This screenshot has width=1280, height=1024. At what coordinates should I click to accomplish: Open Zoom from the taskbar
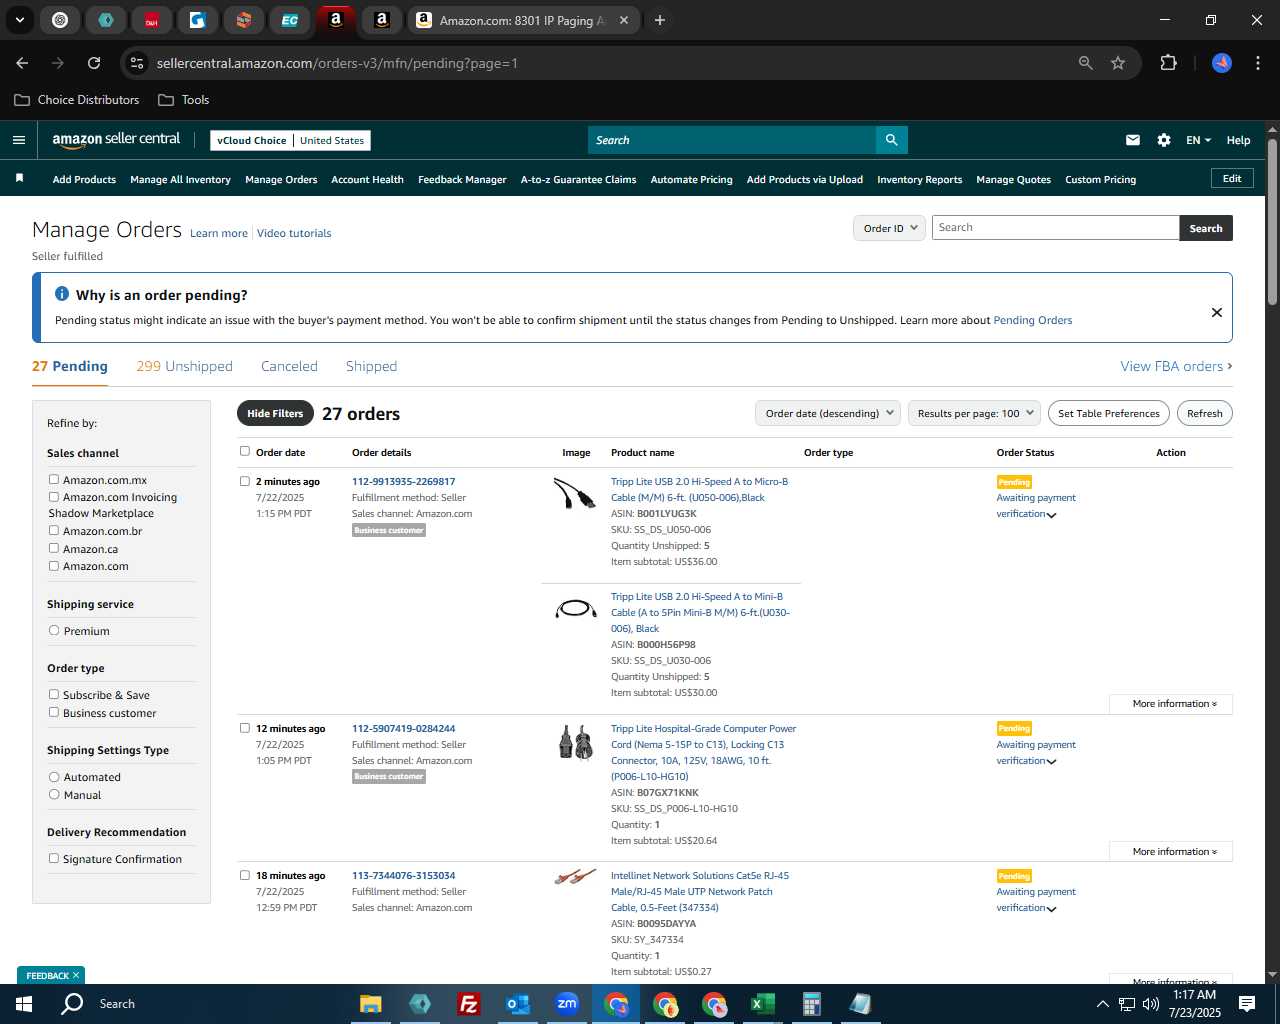coord(567,1004)
